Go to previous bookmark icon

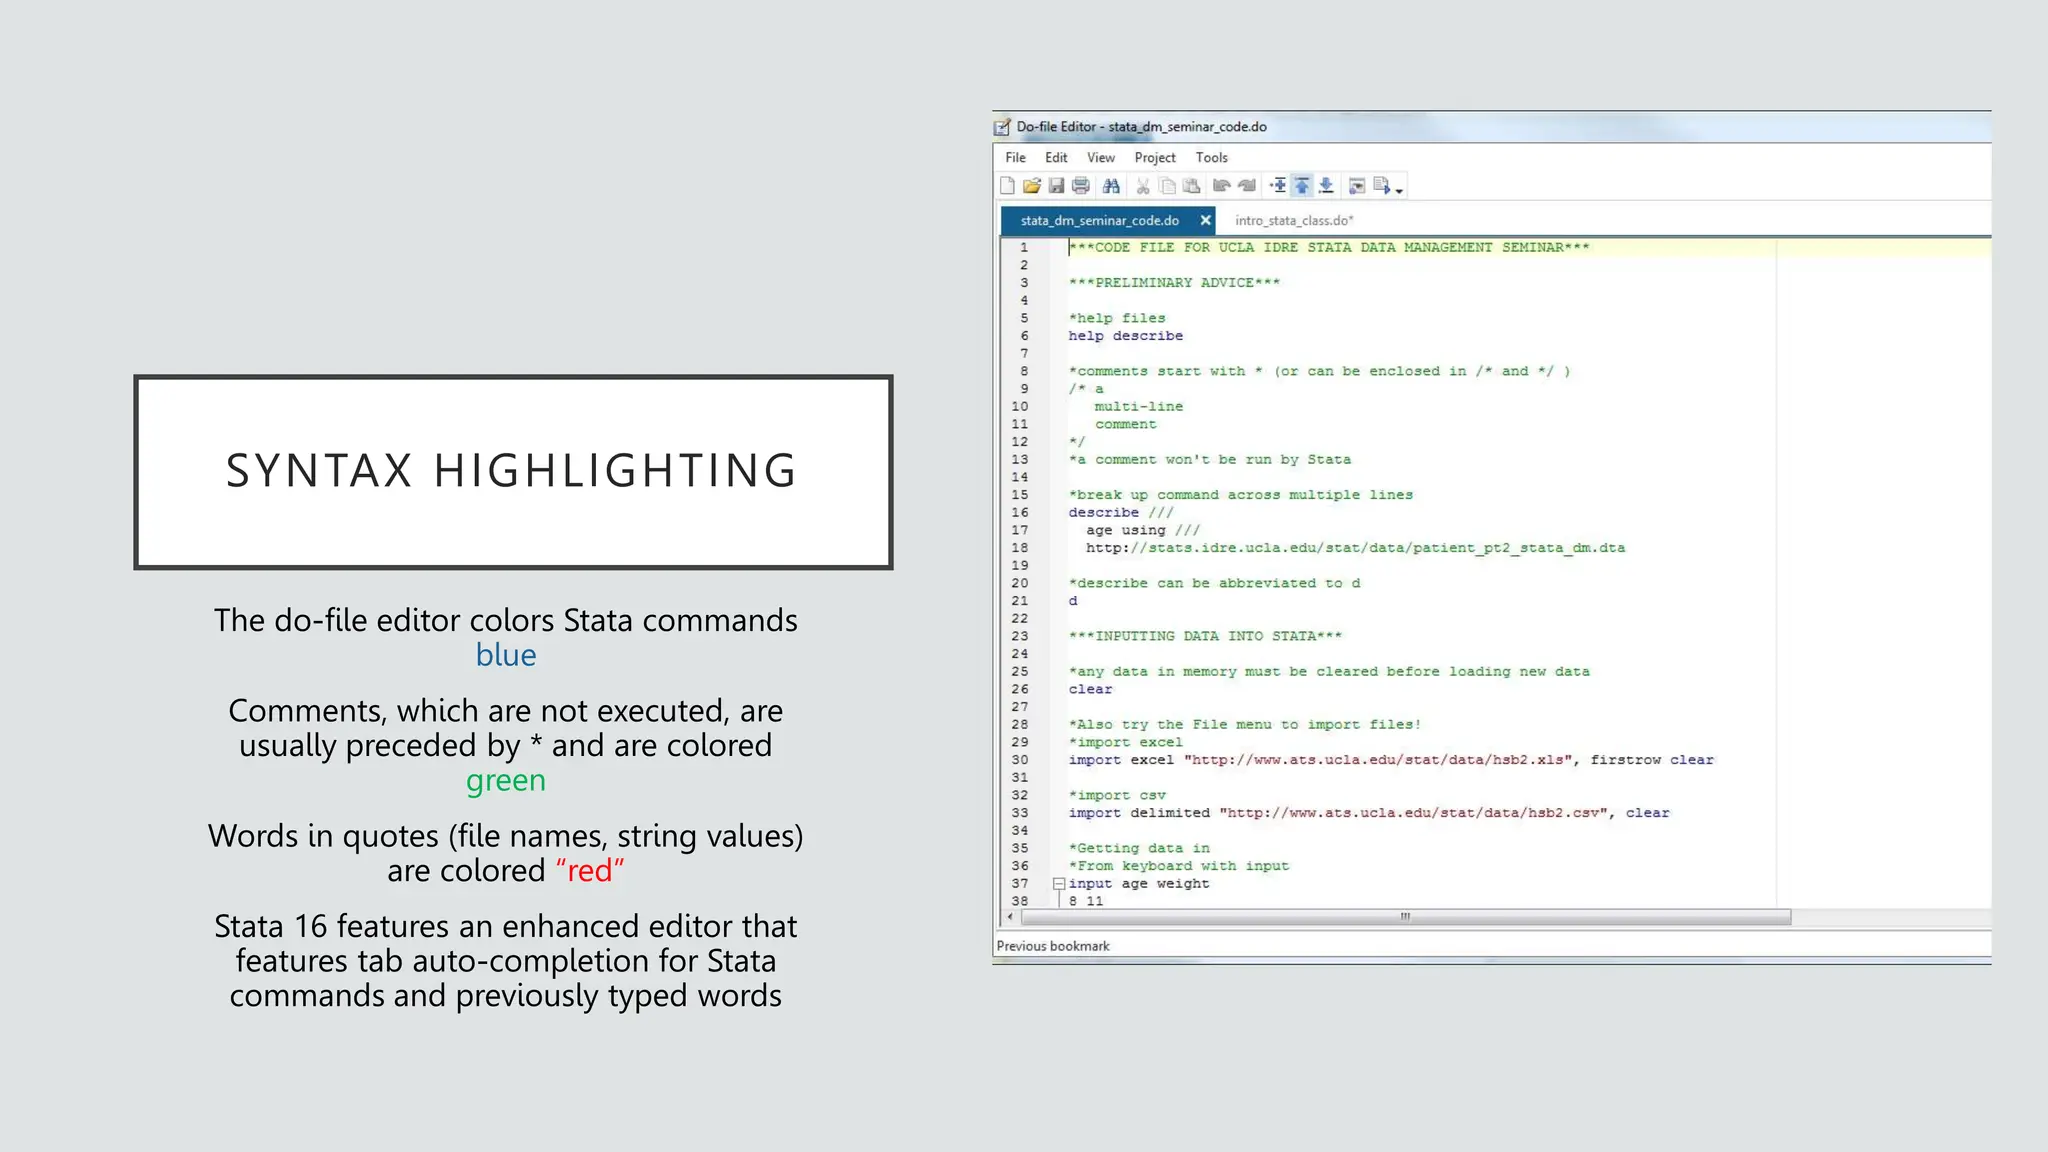pos(1302,186)
